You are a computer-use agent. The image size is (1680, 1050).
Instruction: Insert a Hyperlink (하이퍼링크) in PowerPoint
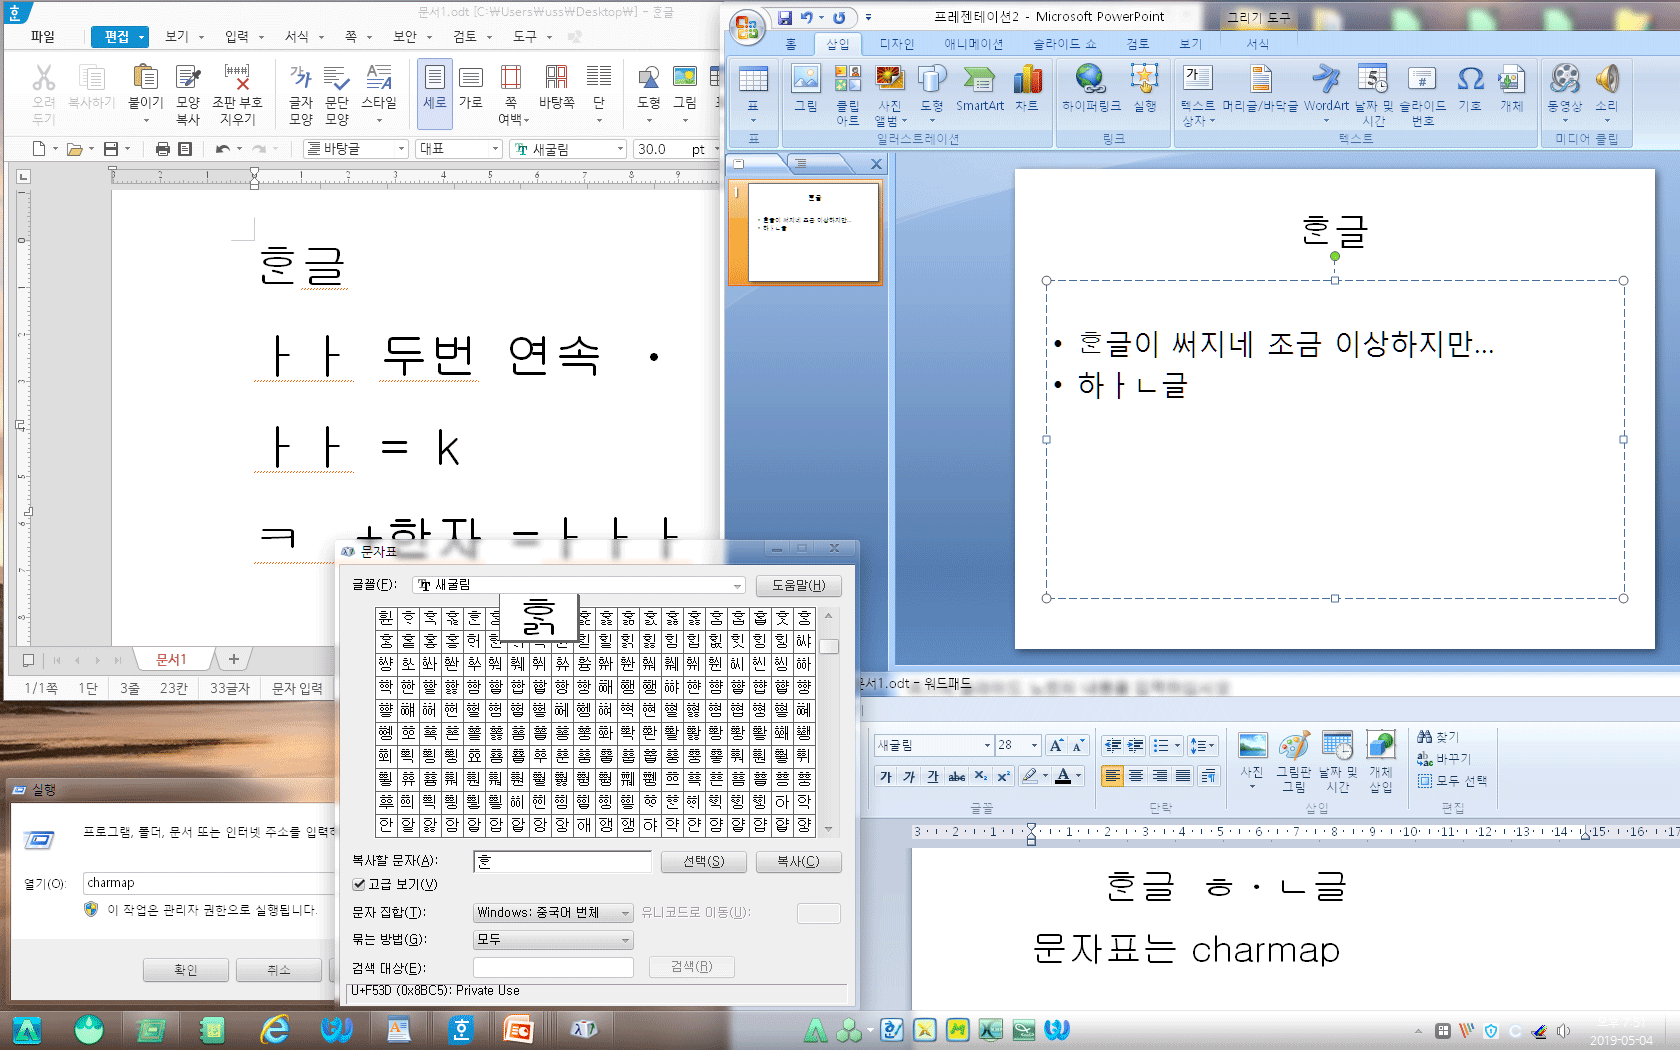coord(1091,88)
